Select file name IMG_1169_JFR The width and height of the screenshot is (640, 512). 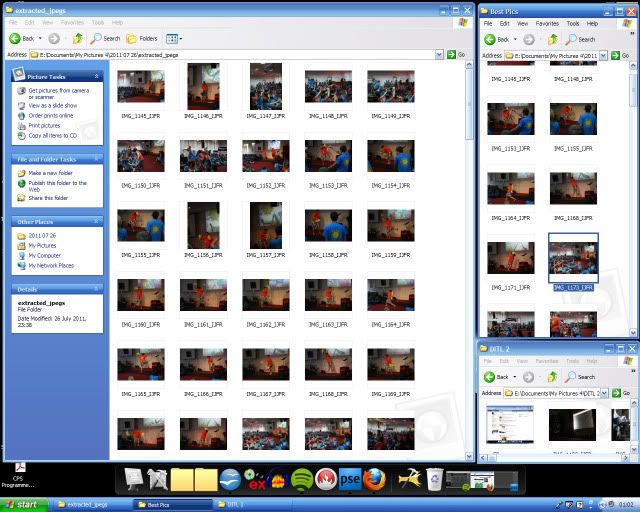391,394
